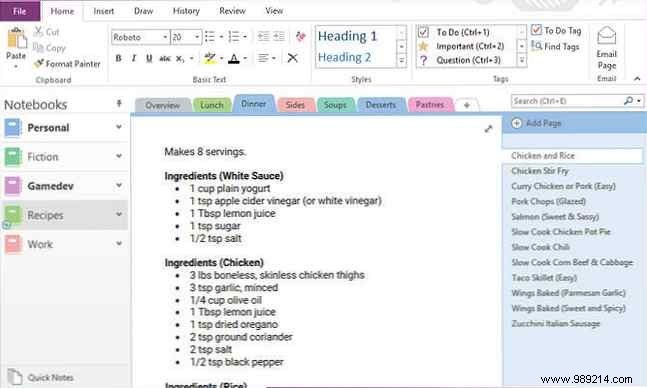Apply strikethrough formatting
This screenshot has height=388, width=647.
pos(165,58)
